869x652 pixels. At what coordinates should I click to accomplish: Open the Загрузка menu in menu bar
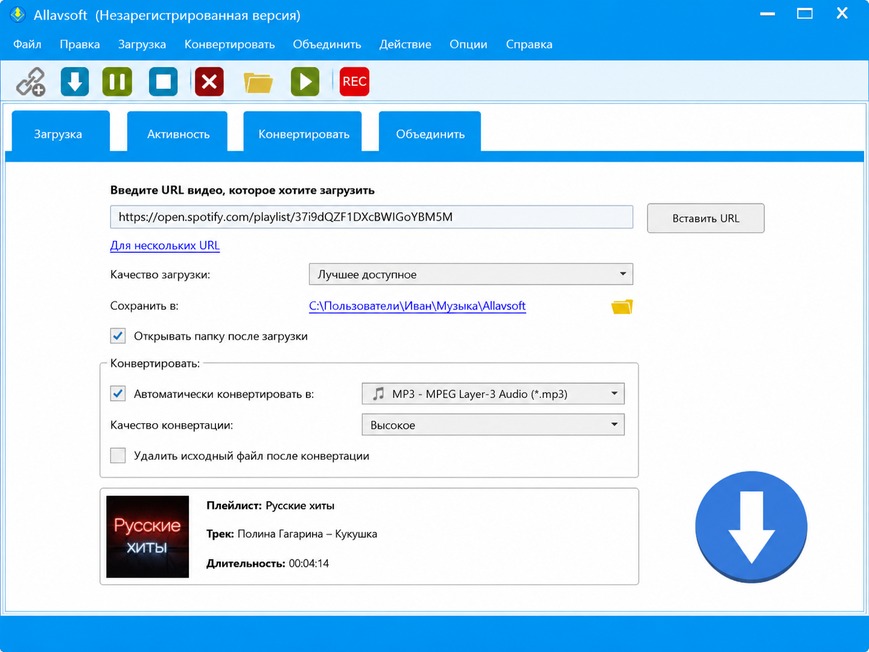142,44
